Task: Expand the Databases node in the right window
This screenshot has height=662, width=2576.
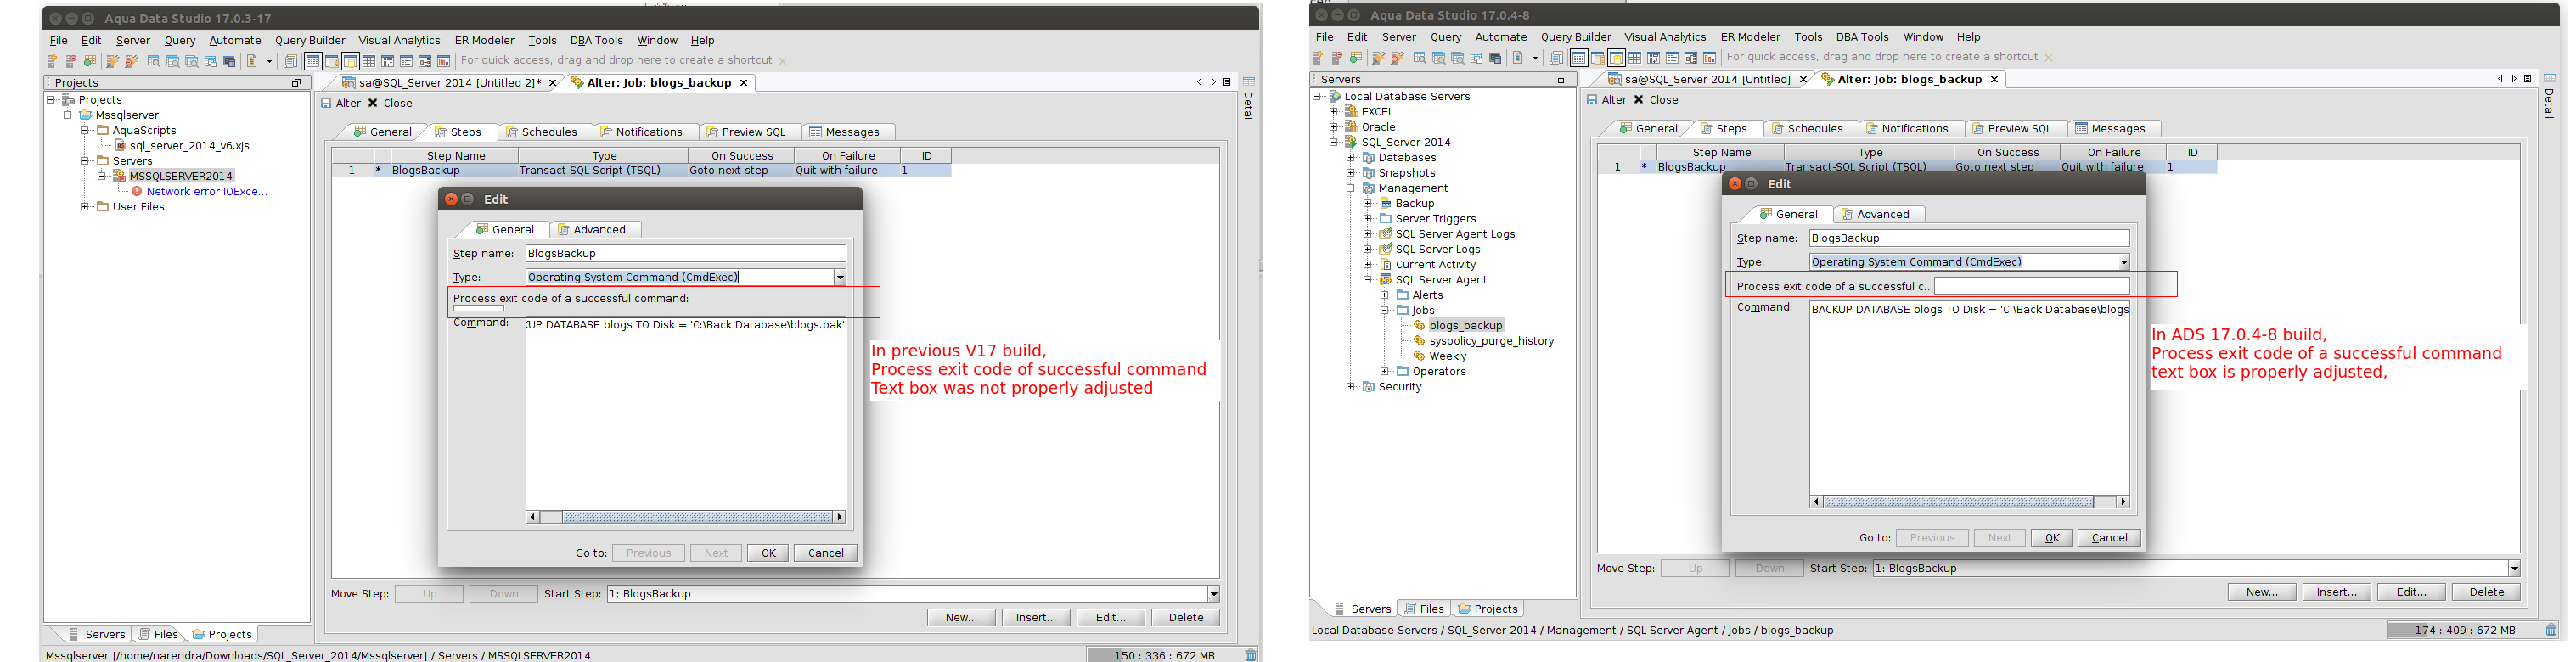Action: point(1351,158)
